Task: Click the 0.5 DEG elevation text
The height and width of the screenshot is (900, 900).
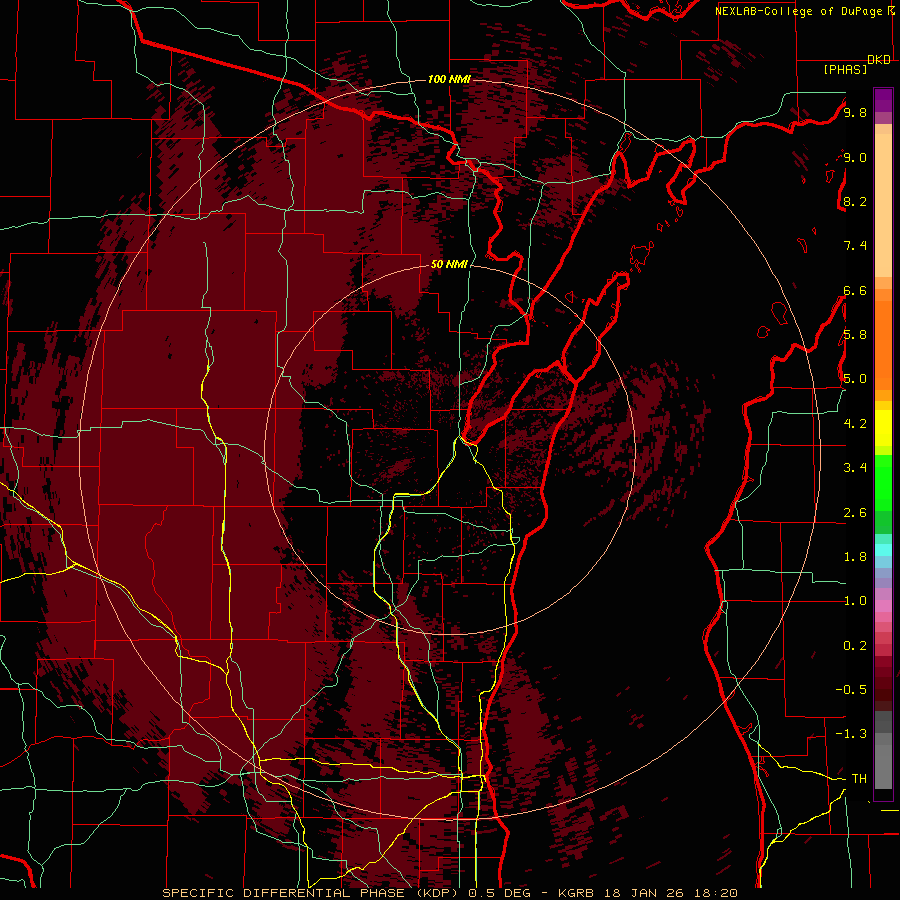Action: (501, 893)
